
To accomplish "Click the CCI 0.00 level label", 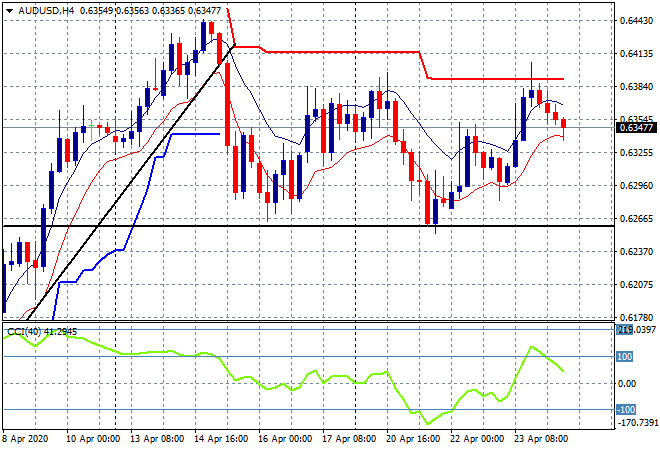I will 628,383.
